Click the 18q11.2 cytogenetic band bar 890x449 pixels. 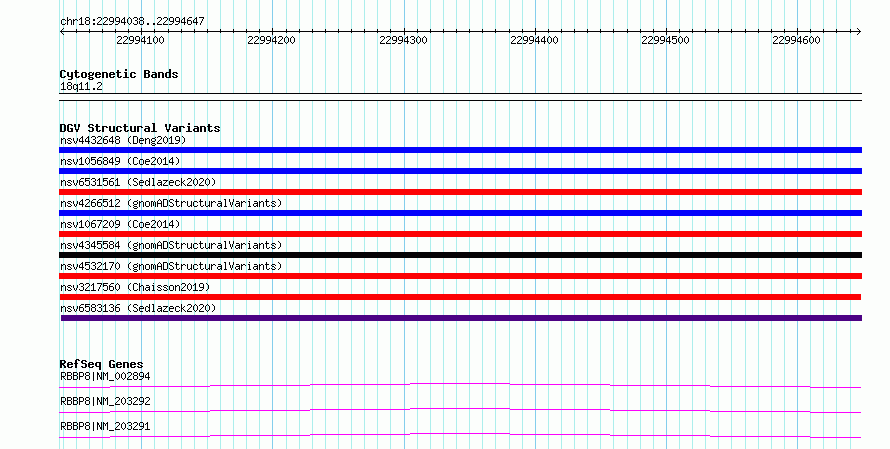(460, 97)
